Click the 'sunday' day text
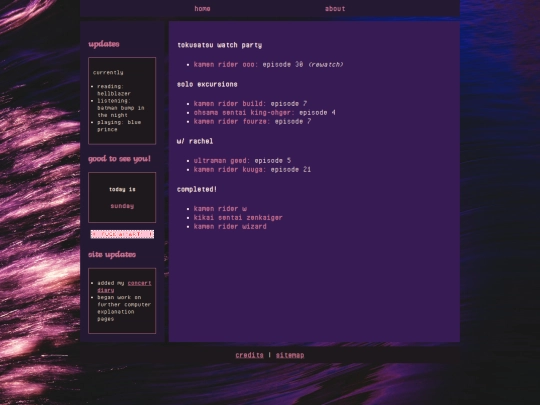The height and width of the screenshot is (405, 540). pos(122,206)
